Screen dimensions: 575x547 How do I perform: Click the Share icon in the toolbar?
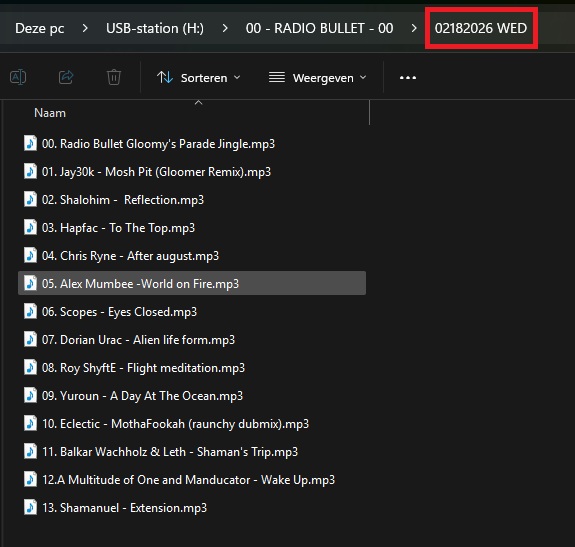[66, 77]
